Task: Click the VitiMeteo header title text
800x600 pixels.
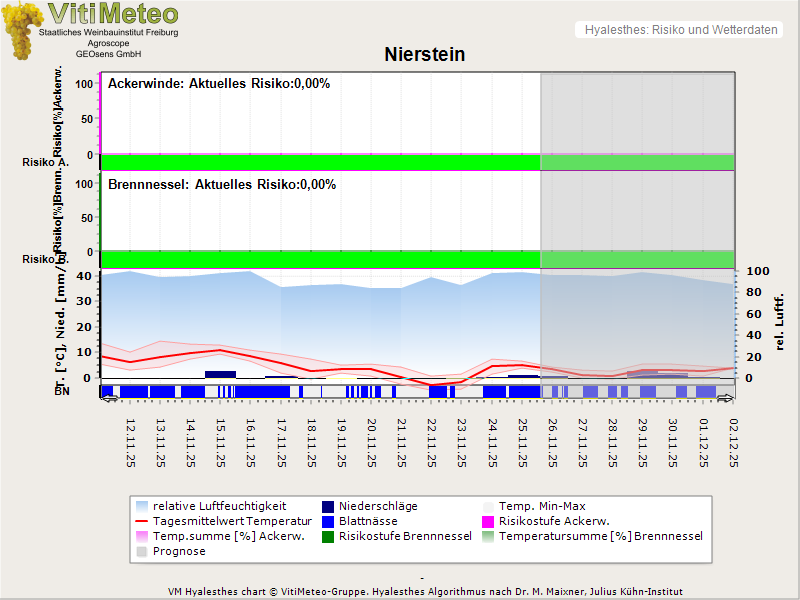Action: tap(113, 14)
